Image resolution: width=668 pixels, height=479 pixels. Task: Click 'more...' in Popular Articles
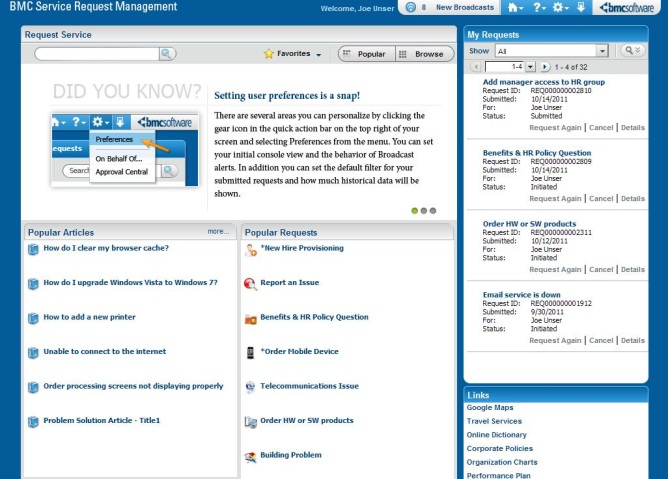click(x=218, y=232)
